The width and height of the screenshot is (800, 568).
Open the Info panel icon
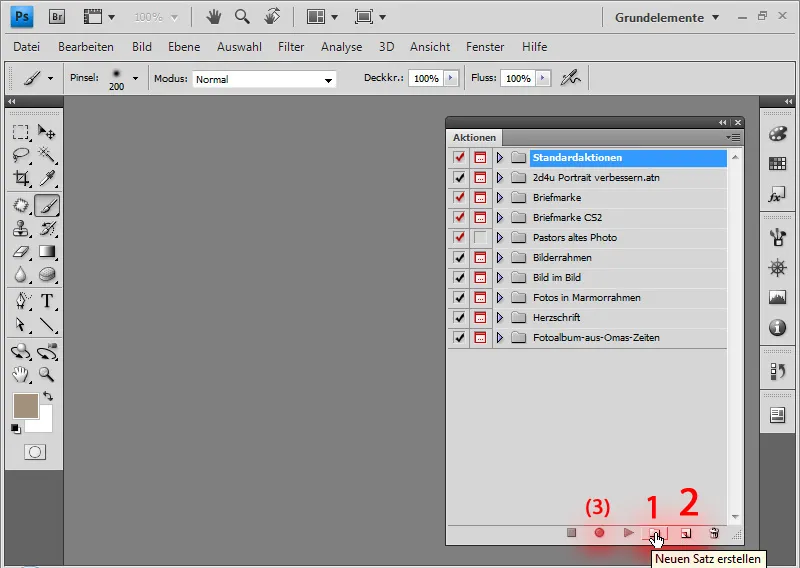(x=778, y=327)
